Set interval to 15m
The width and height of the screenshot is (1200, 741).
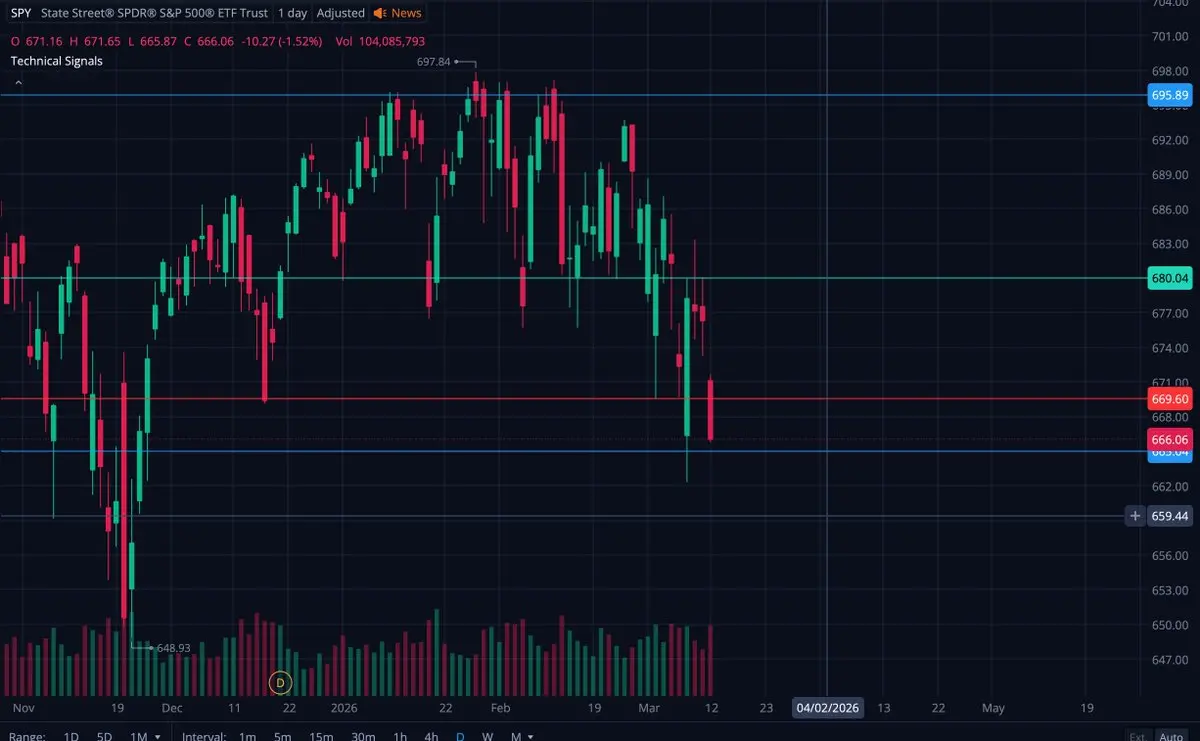(x=321, y=736)
